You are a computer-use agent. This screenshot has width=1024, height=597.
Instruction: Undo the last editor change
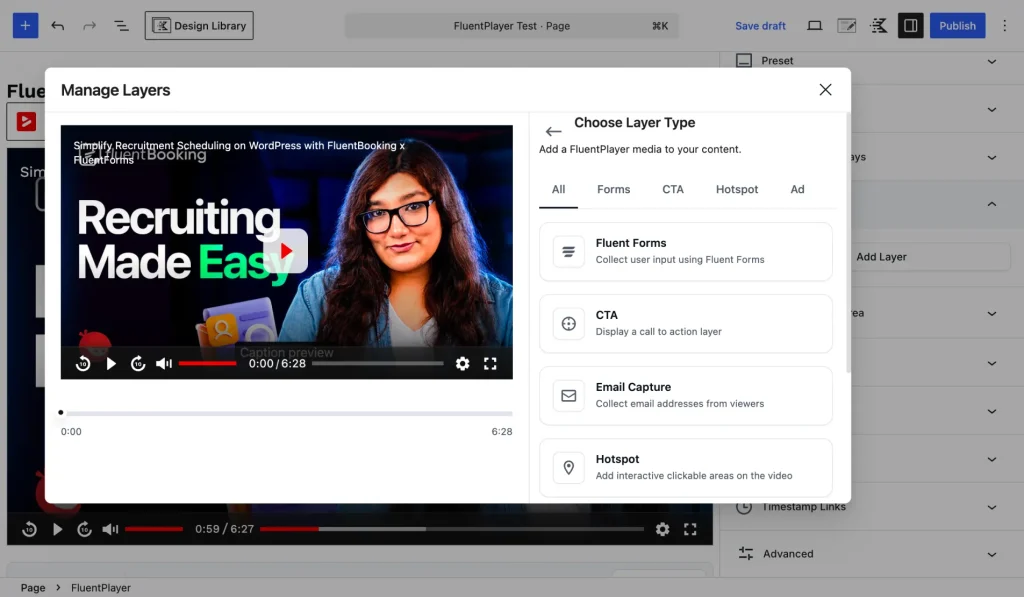[57, 25]
